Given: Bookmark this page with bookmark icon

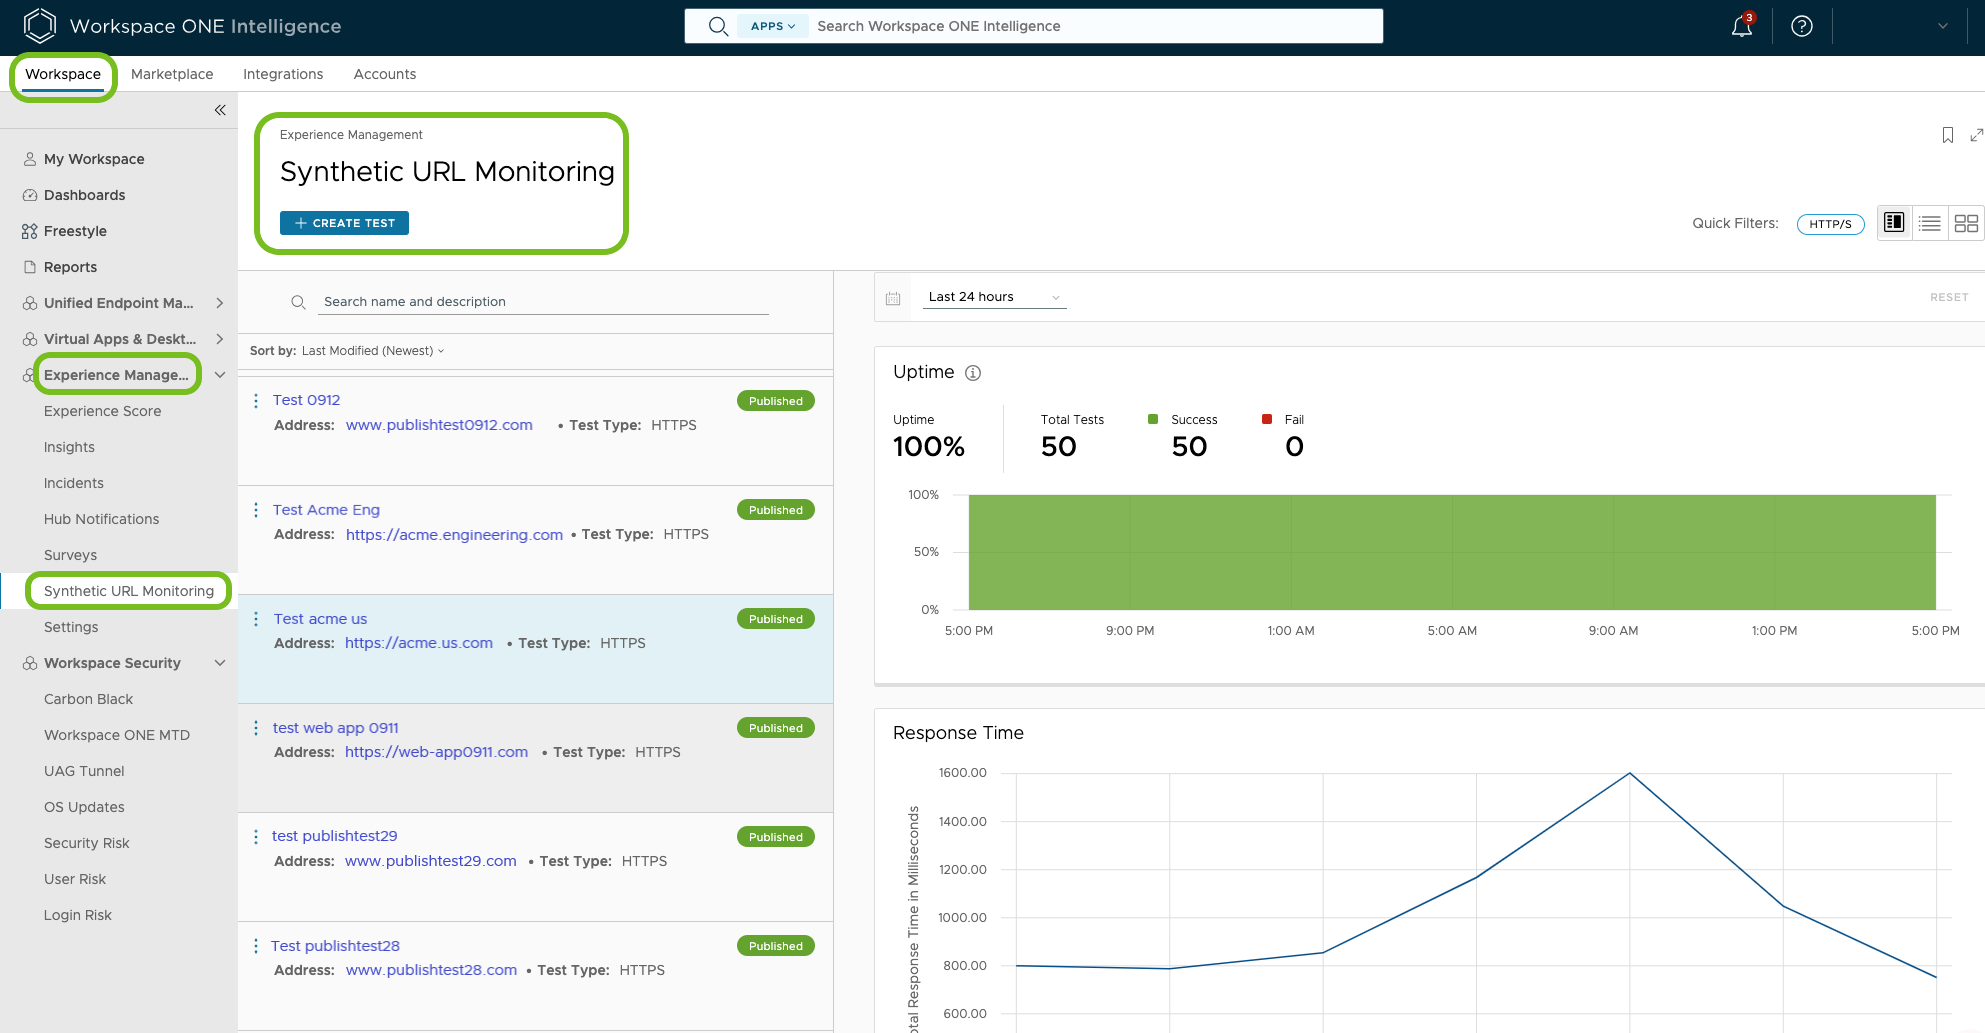Looking at the screenshot, I should 1948,135.
